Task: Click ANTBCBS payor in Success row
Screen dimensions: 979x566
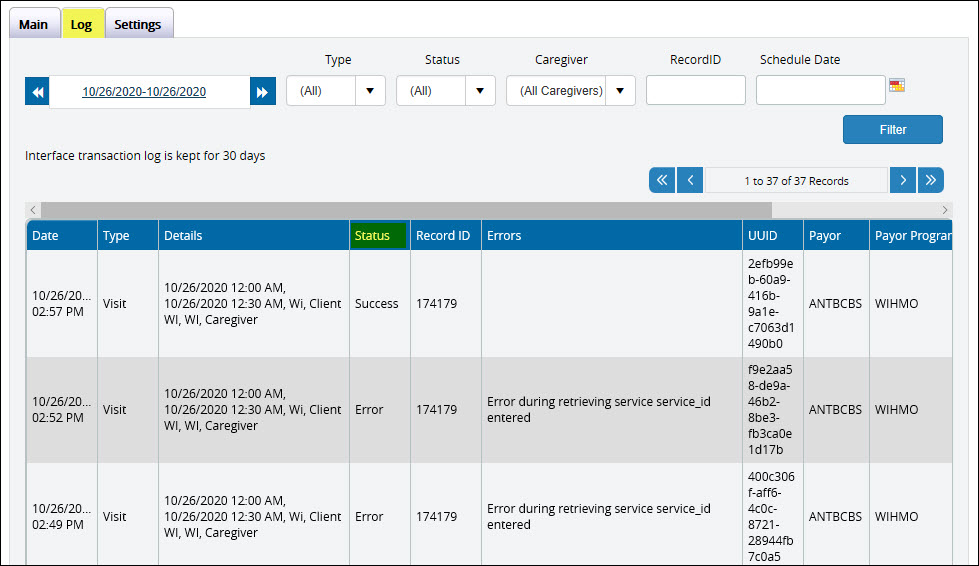Action: 835,303
